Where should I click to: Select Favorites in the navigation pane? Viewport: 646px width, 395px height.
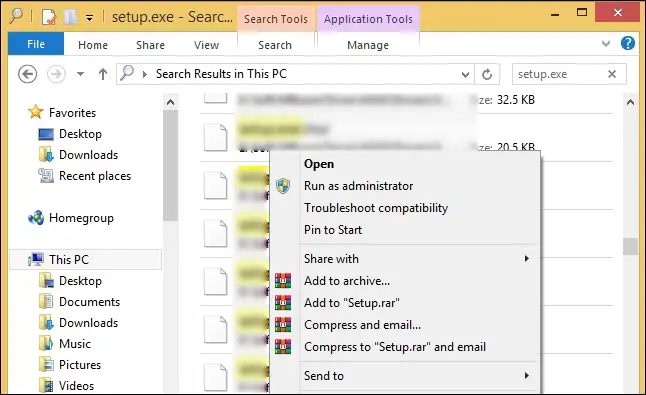click(x=72, y=112)
